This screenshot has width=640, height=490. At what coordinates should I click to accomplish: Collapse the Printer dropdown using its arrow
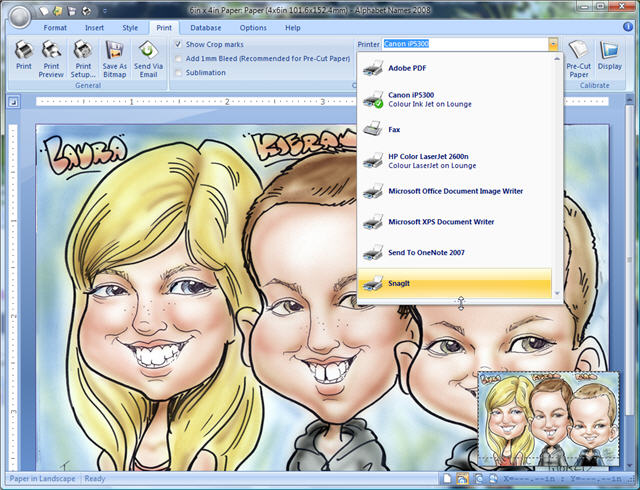[x=552, y=45]
